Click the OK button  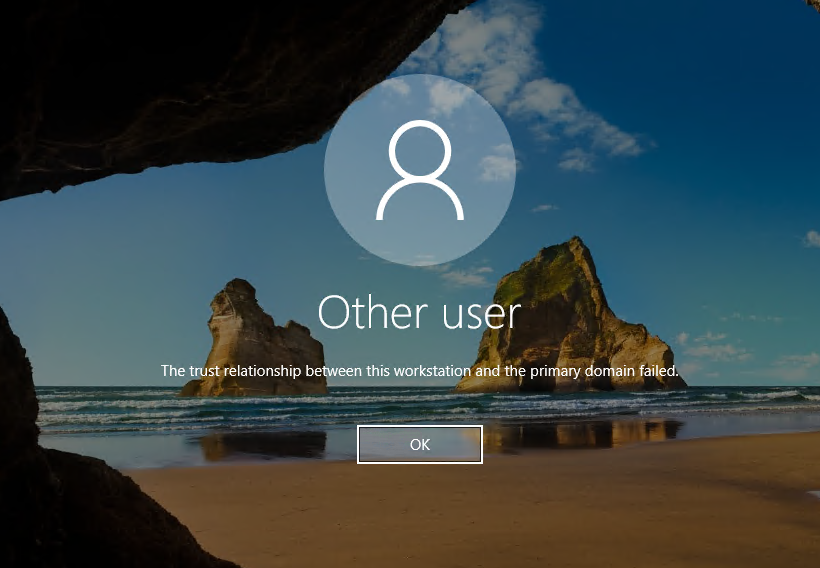click(x=420, y=445)
